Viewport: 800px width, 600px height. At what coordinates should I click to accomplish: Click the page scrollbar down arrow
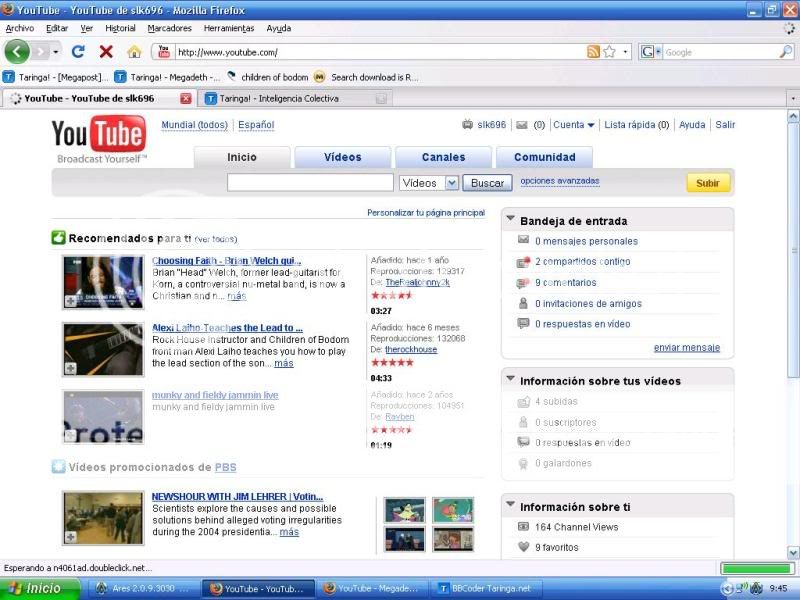point(793,553)
